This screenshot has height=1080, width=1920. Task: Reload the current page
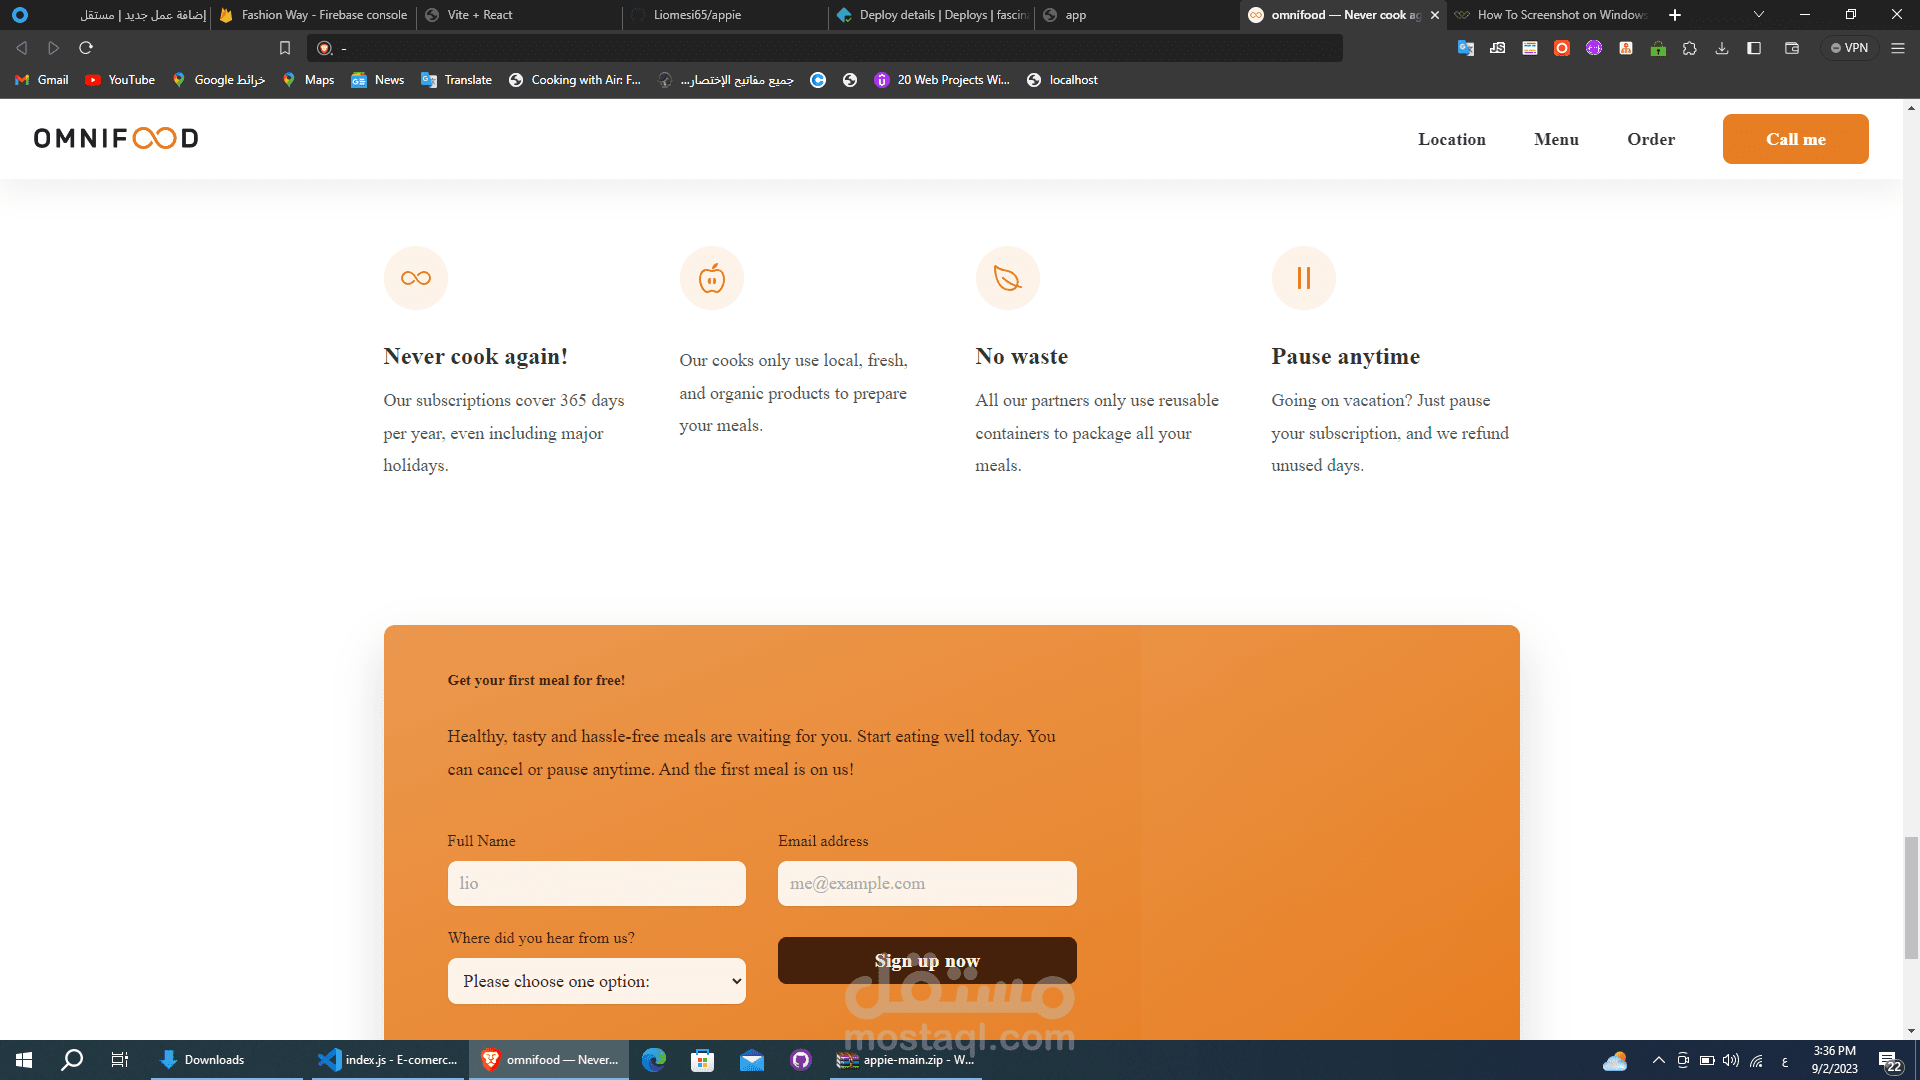(x=86, y=48)
